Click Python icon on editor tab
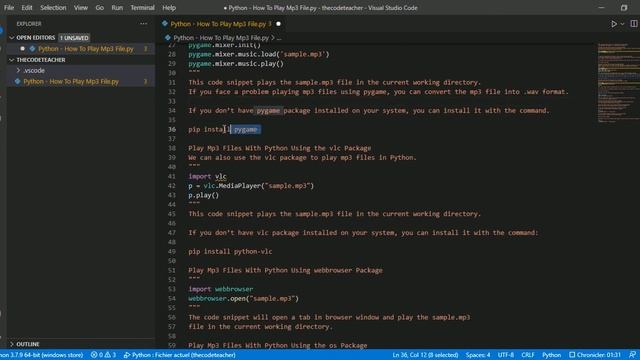 (165, 24)
